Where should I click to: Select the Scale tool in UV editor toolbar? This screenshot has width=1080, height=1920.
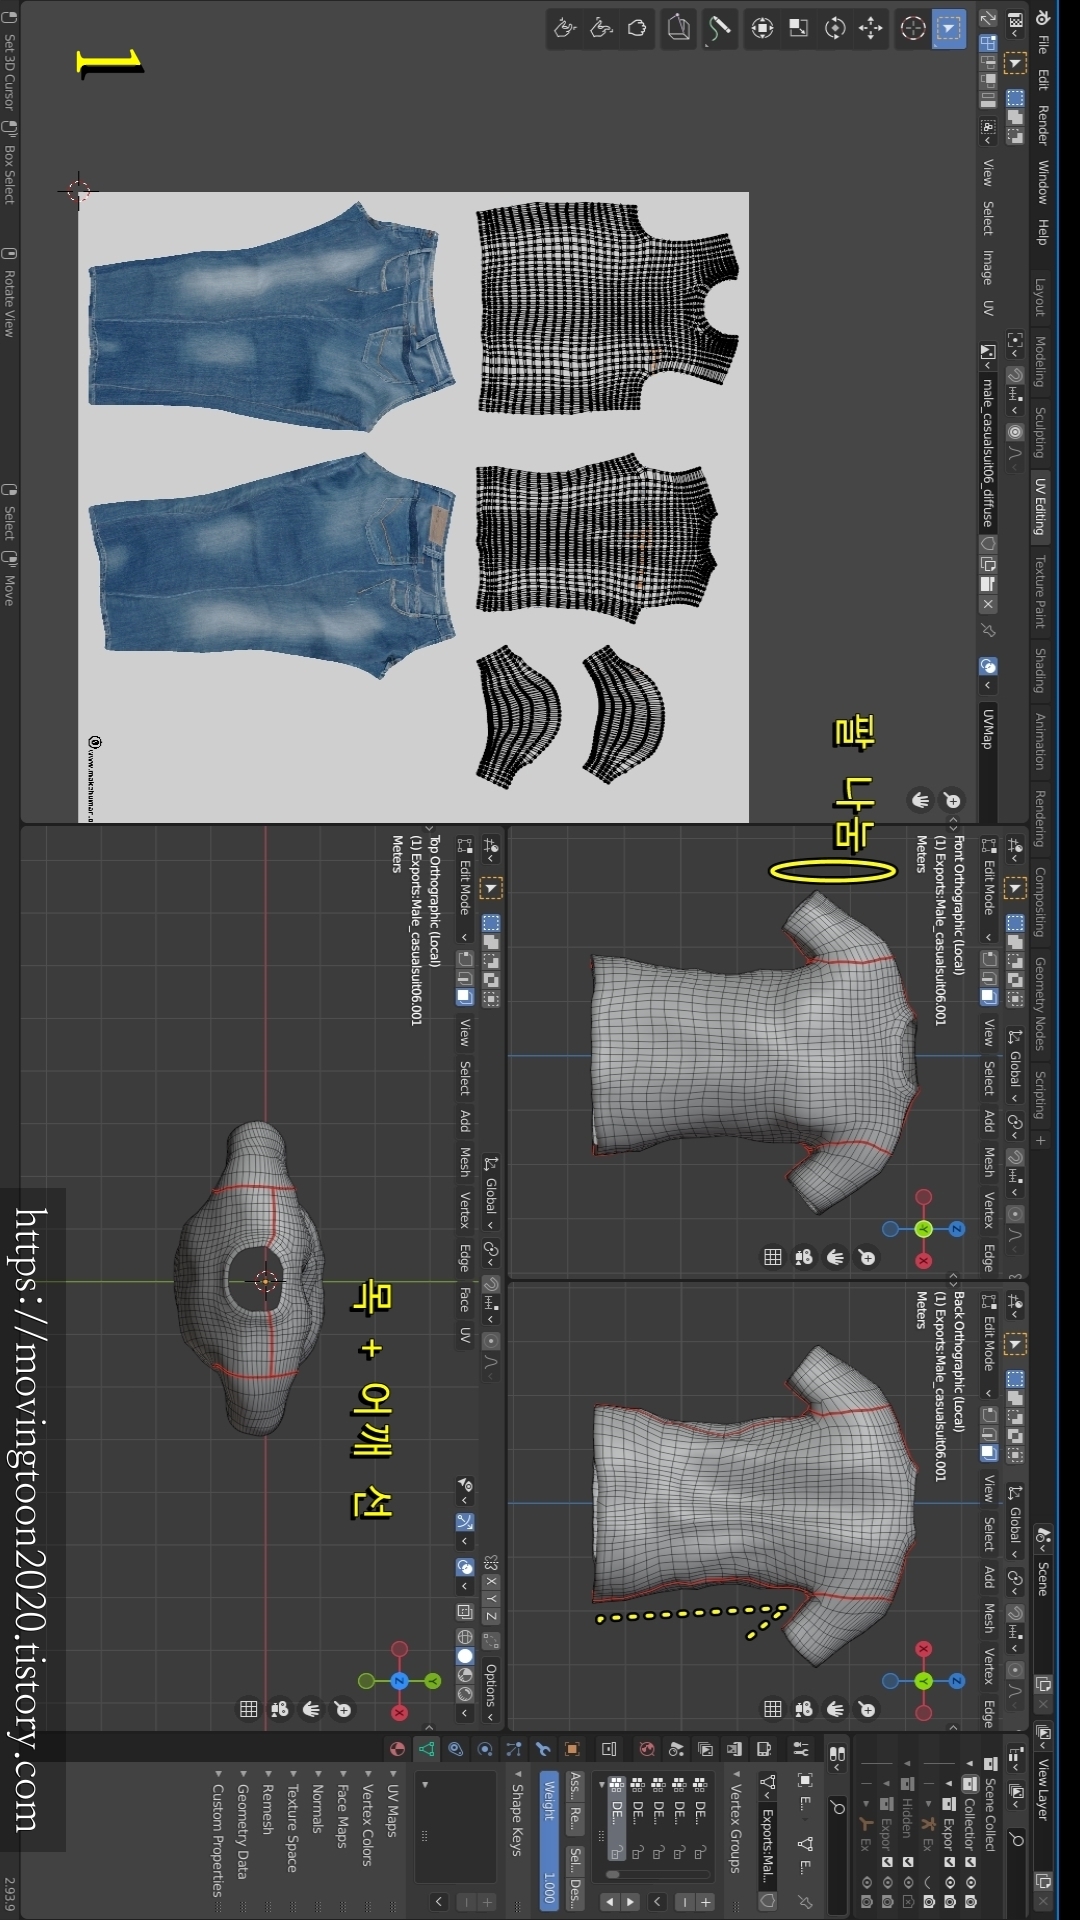point(799,28)
